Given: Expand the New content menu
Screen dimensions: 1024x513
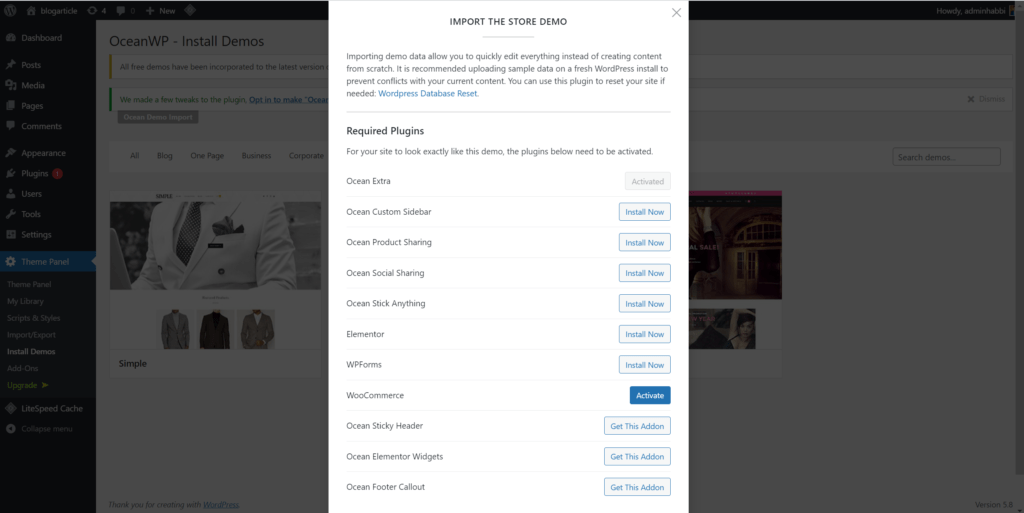Looking at the screenshot, I should pyautogui.click(x=160, y=10).
